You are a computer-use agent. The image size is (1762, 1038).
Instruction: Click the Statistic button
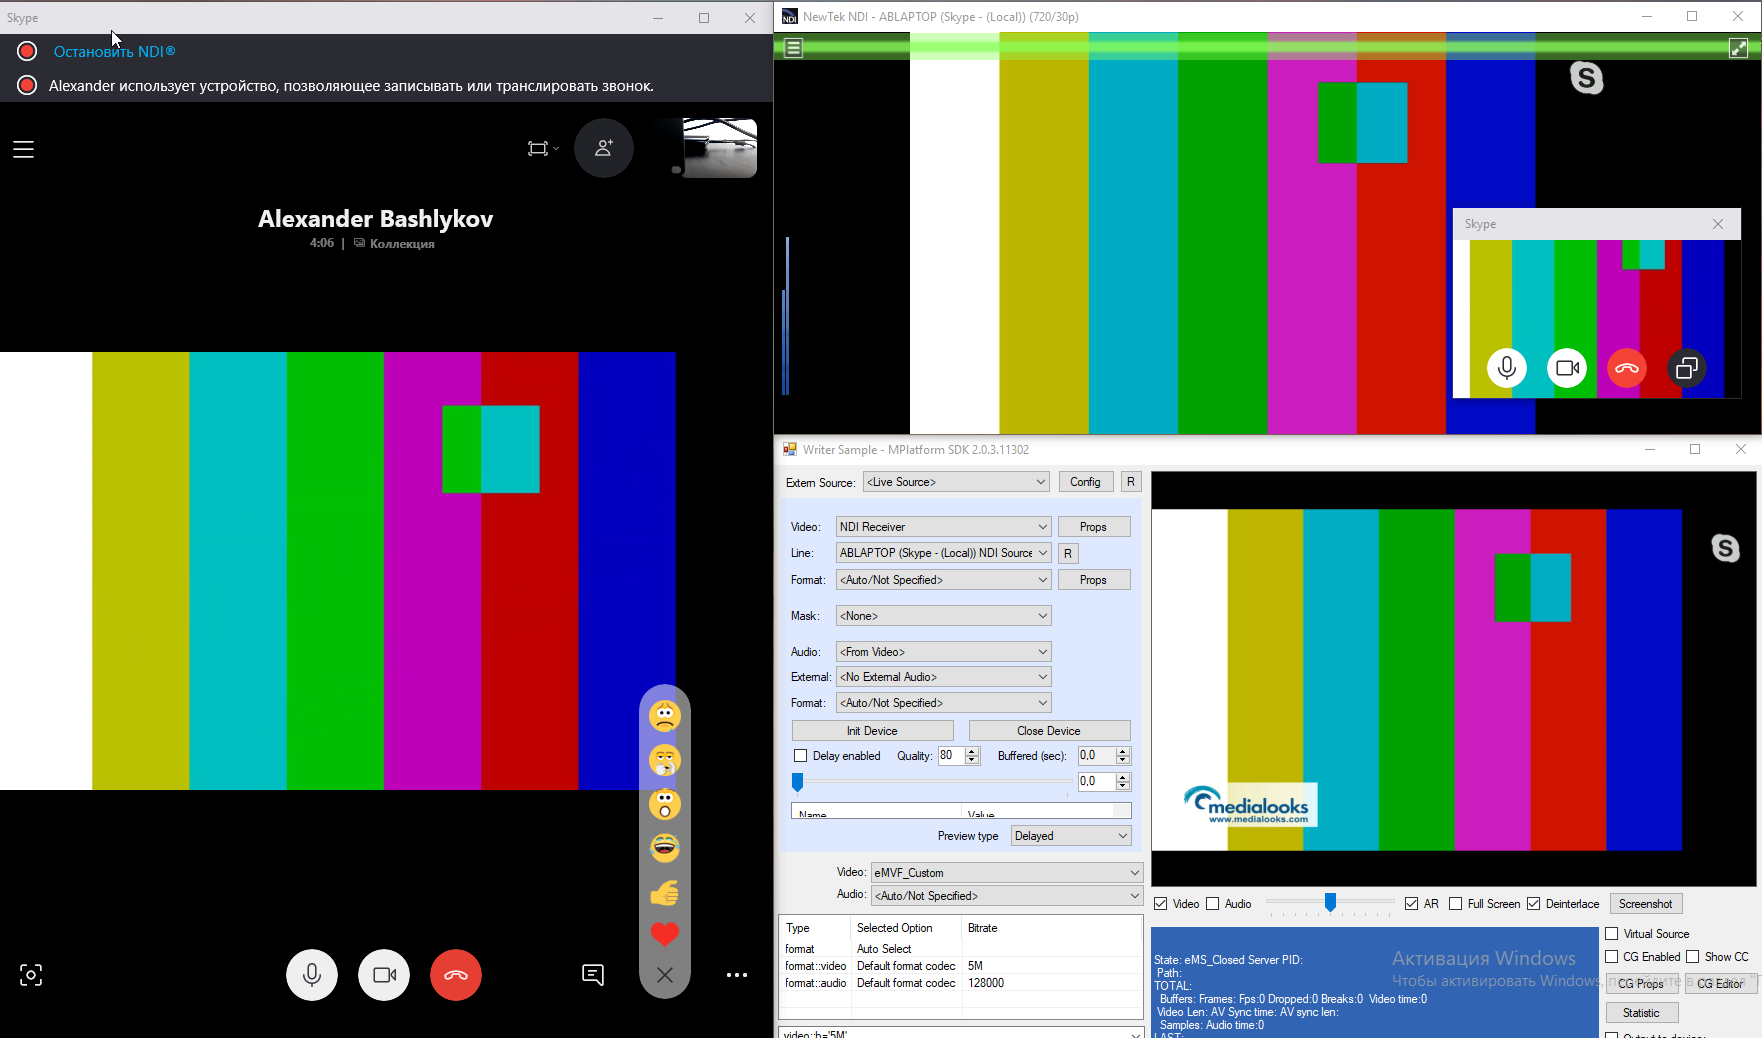tap(1641, 1013)
